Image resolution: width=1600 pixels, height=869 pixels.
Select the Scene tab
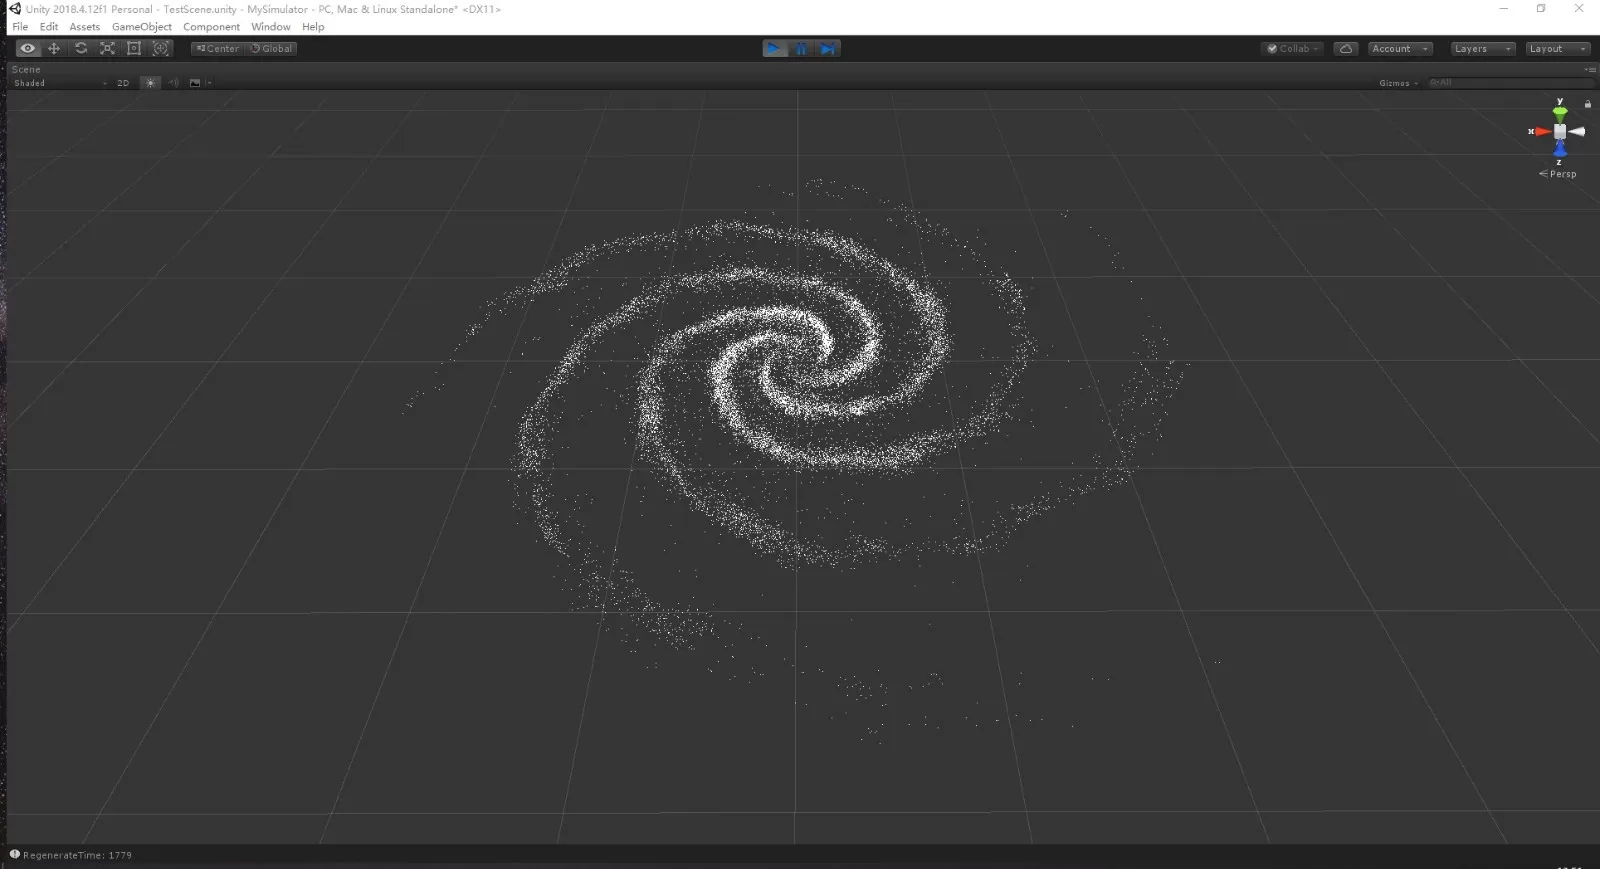click(26, 69)
